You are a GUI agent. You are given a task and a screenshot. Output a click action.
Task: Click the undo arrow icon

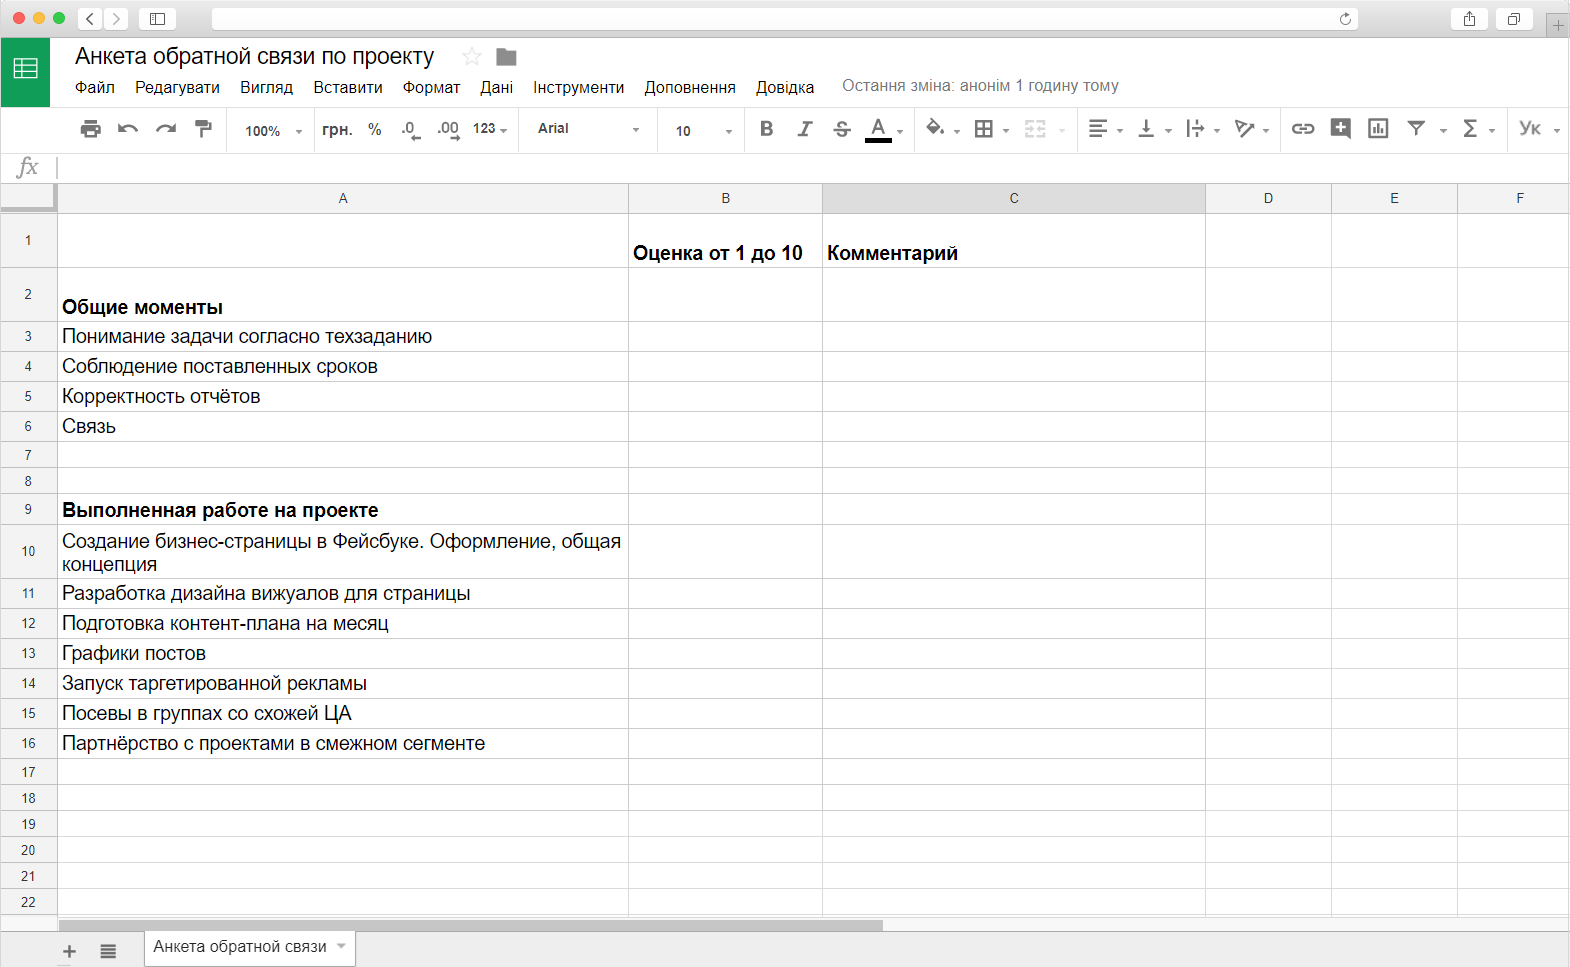click(128, 129)
